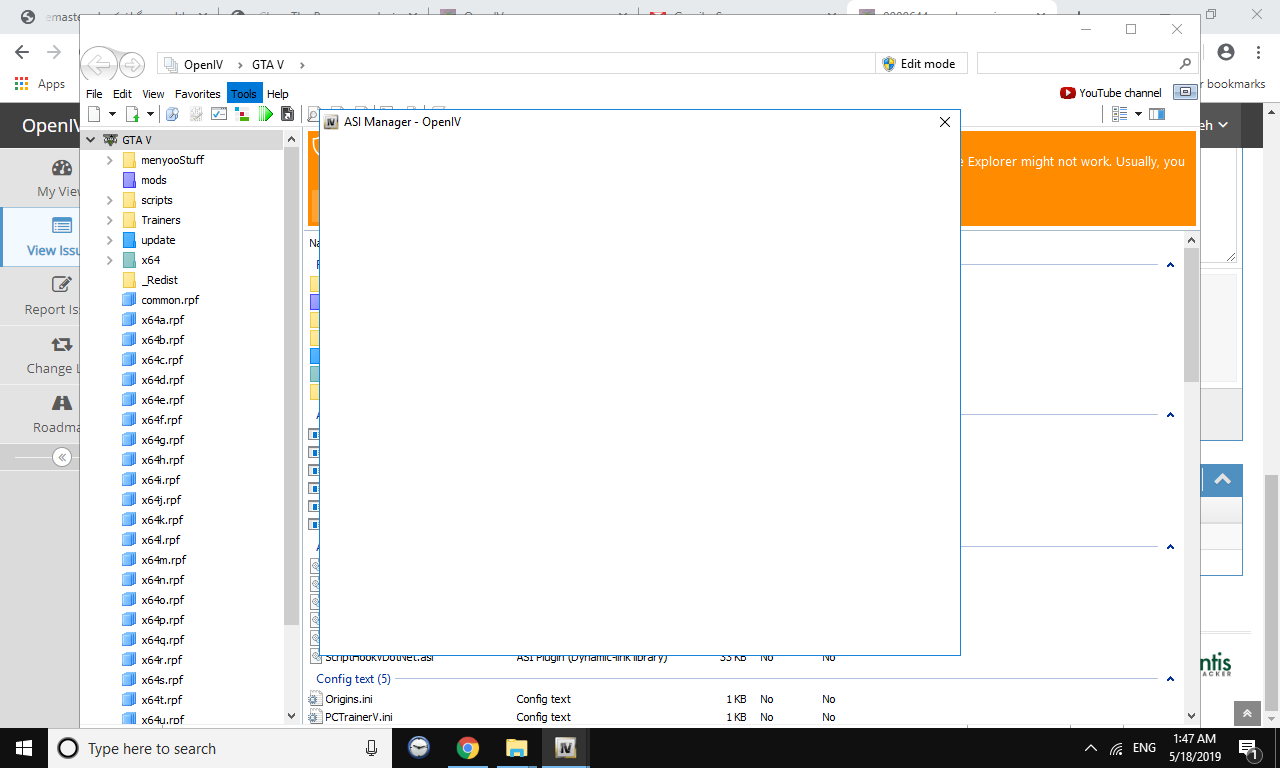Open the view mode dropdown arrow
The height and width of the screenshot is (768, 1280).
(1138, 114)
